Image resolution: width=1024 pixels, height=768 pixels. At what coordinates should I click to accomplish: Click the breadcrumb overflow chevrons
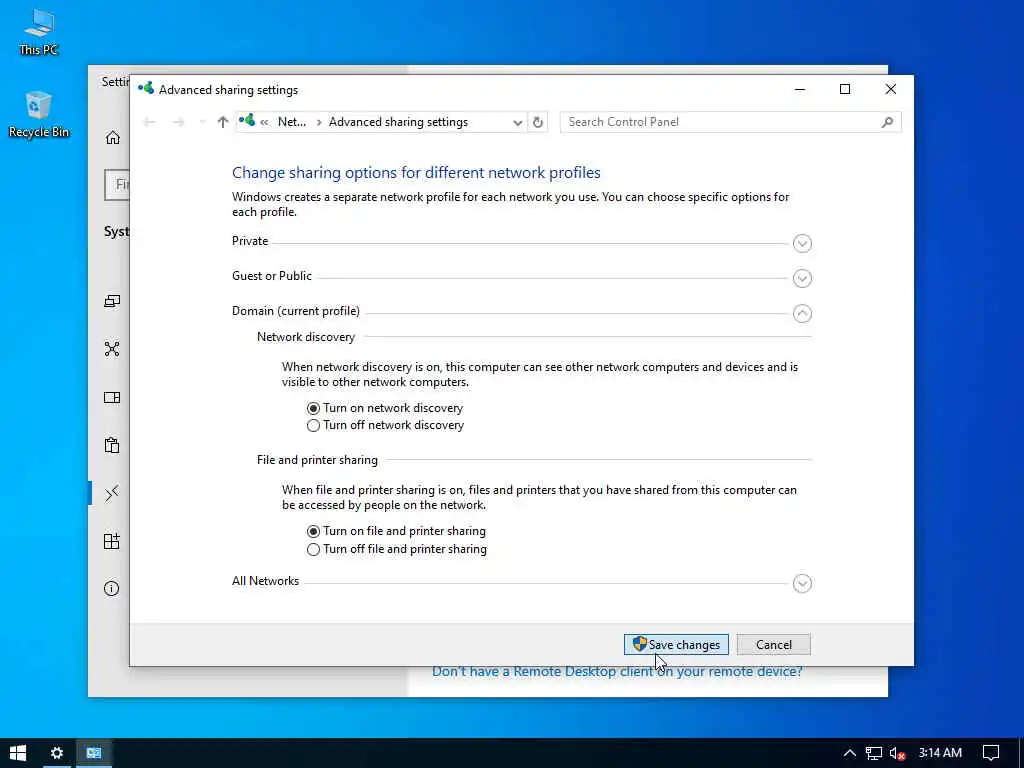264,122
